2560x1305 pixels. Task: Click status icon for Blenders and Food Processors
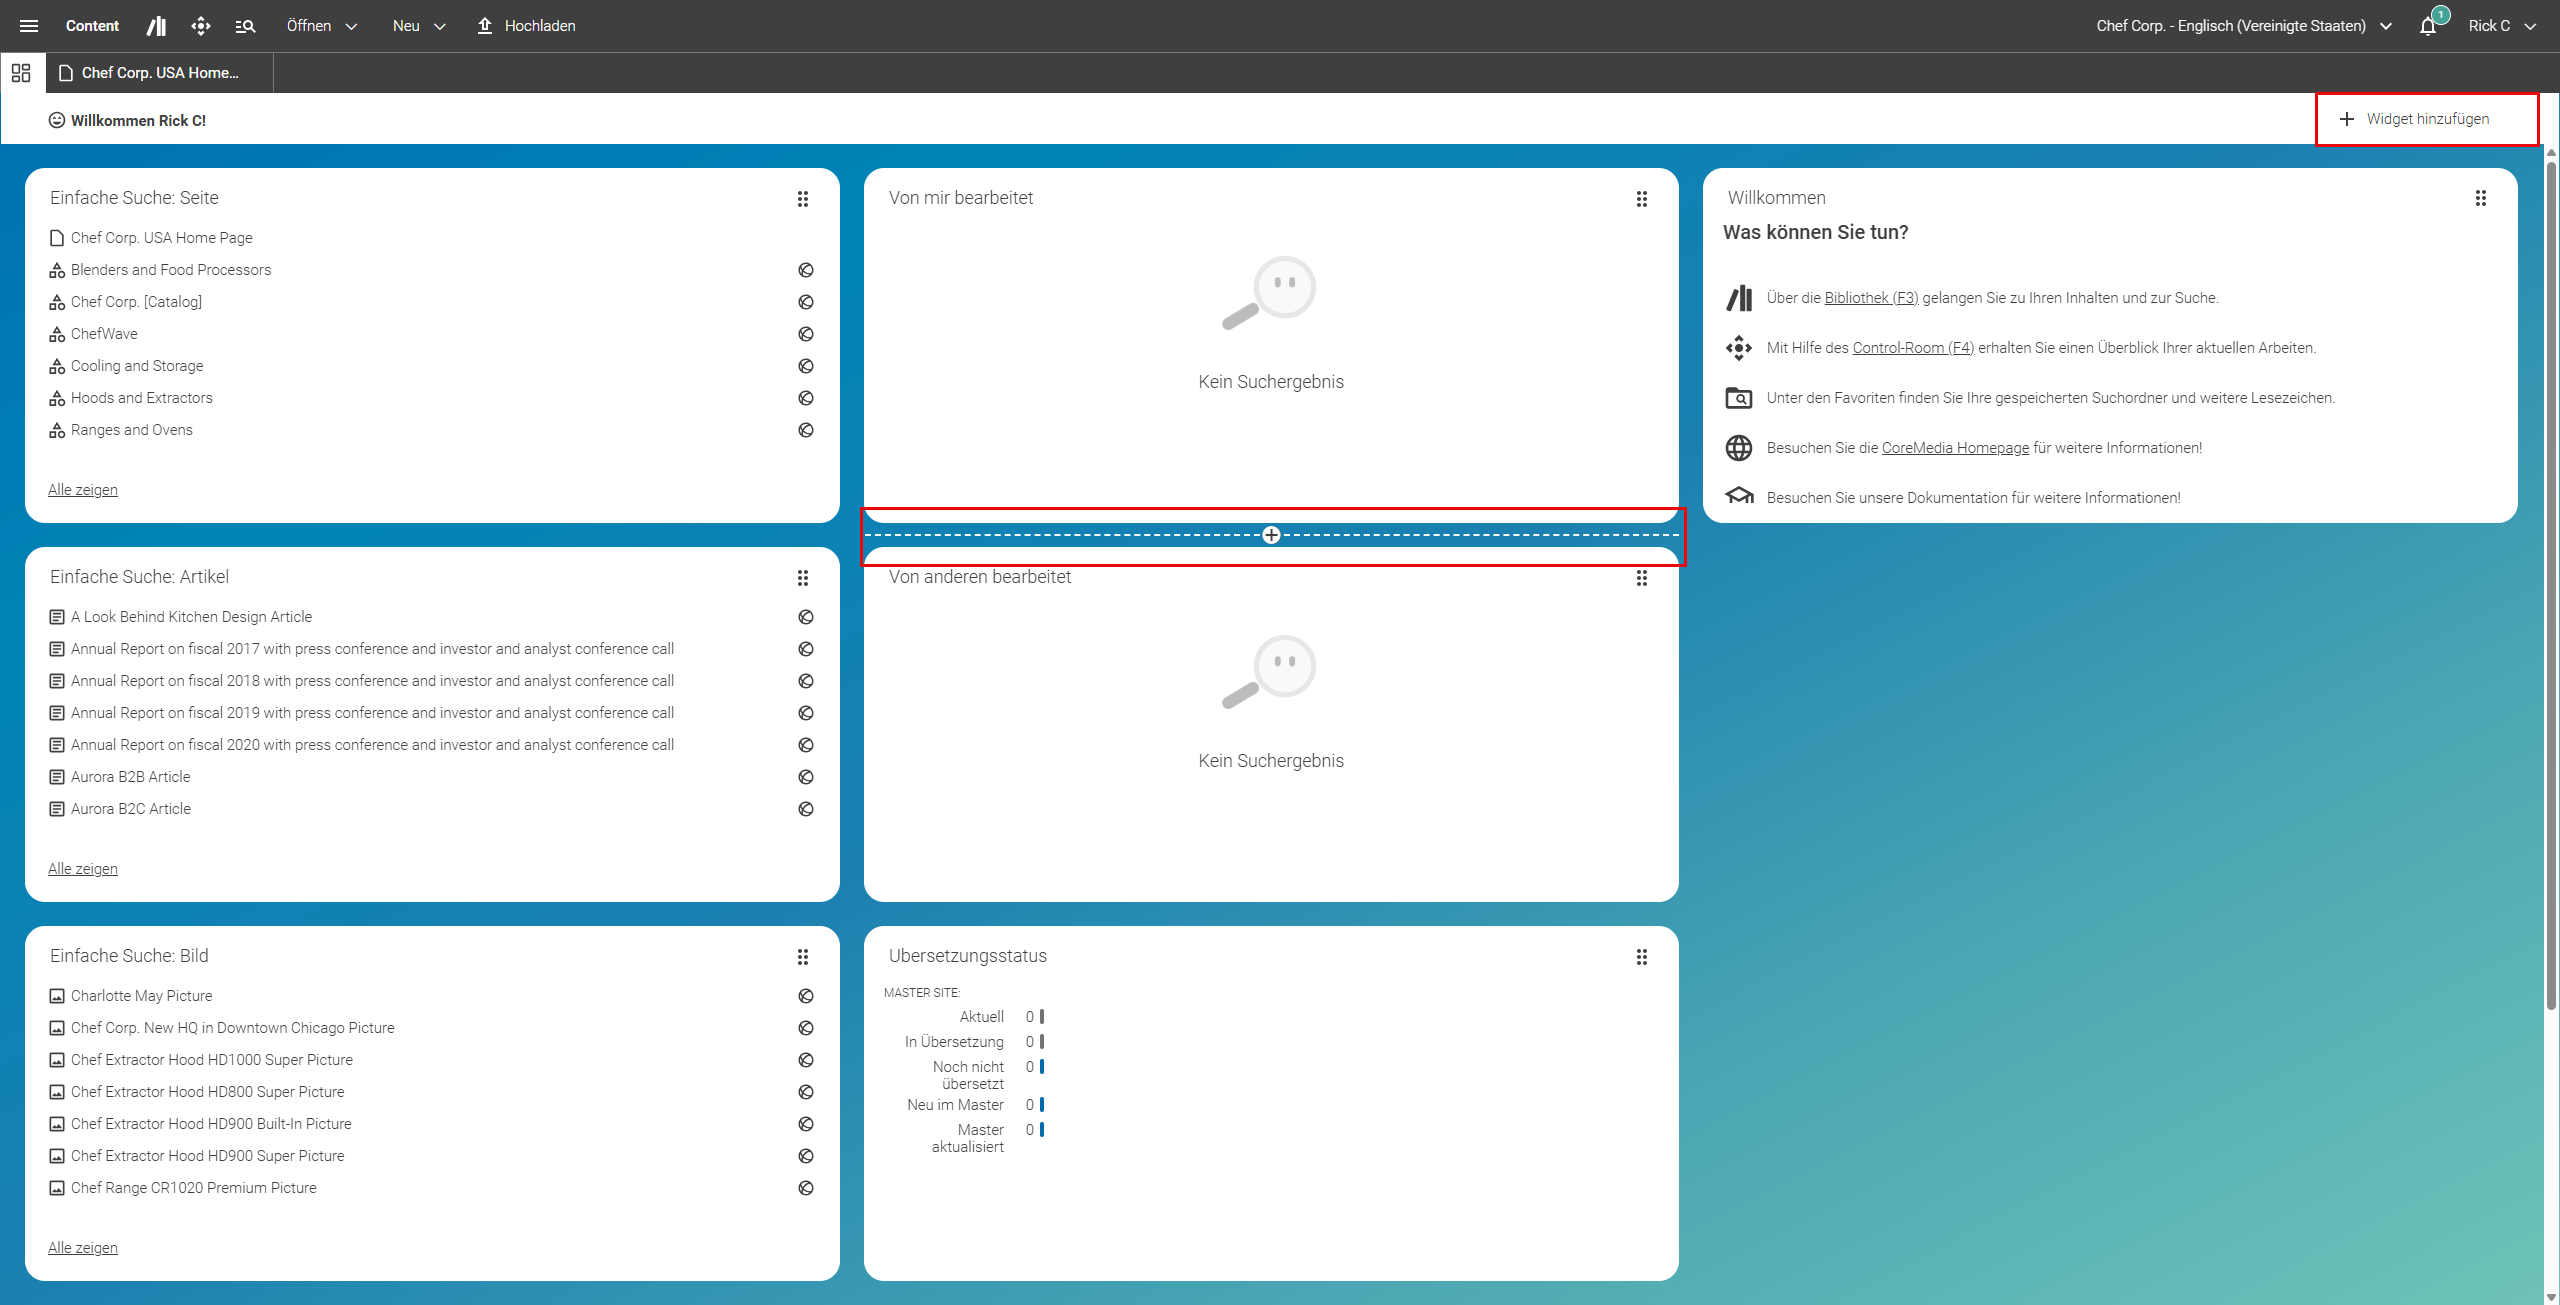(x=806, y=270)
